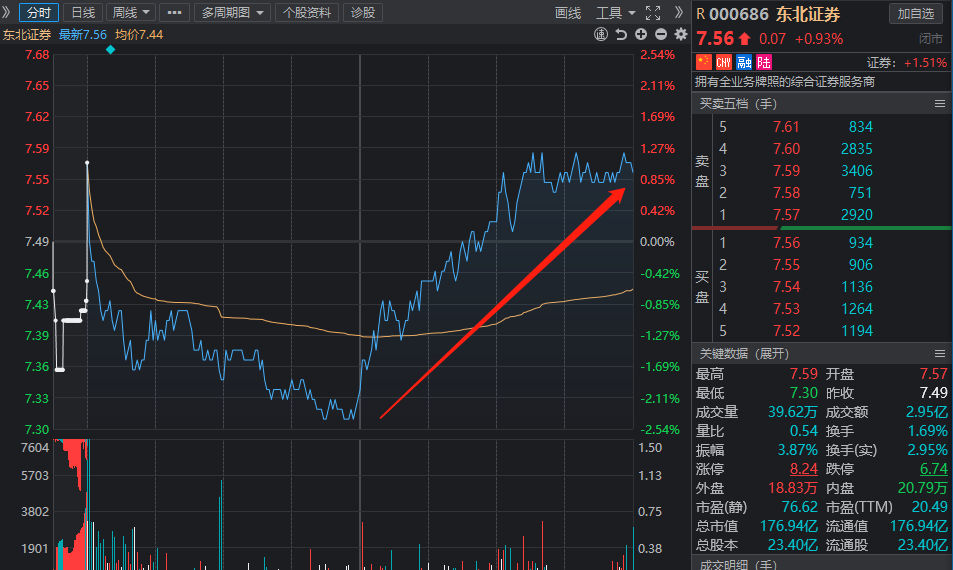This screenshot has width=953, height=570.
Task: Click the cyan diamond marker above chart
Action: pos(110,49)
